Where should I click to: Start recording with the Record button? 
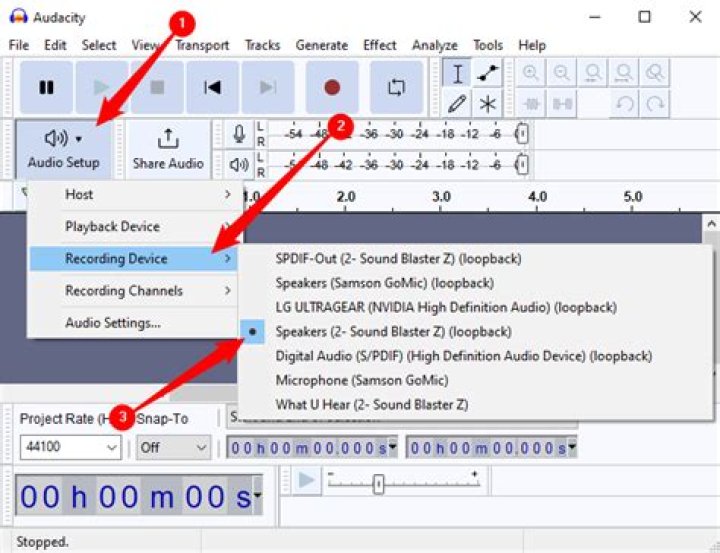(x=332, y=87)
